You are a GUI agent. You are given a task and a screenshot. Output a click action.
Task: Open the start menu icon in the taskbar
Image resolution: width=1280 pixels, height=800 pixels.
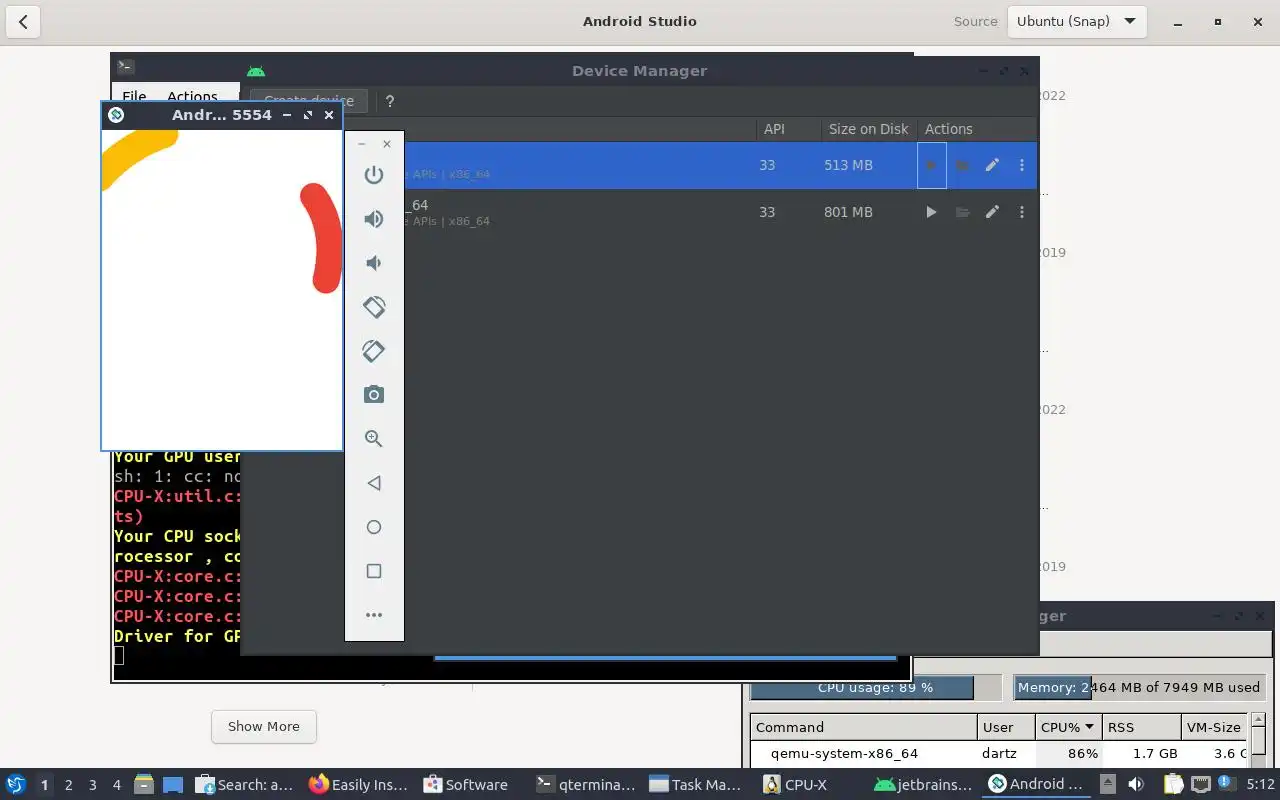(15, 785)
